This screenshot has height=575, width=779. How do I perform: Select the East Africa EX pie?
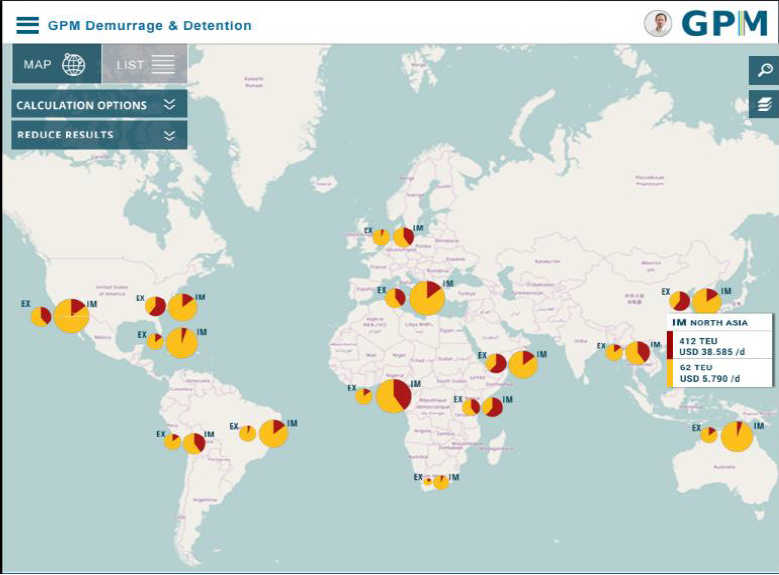click(x=471, y=407)
